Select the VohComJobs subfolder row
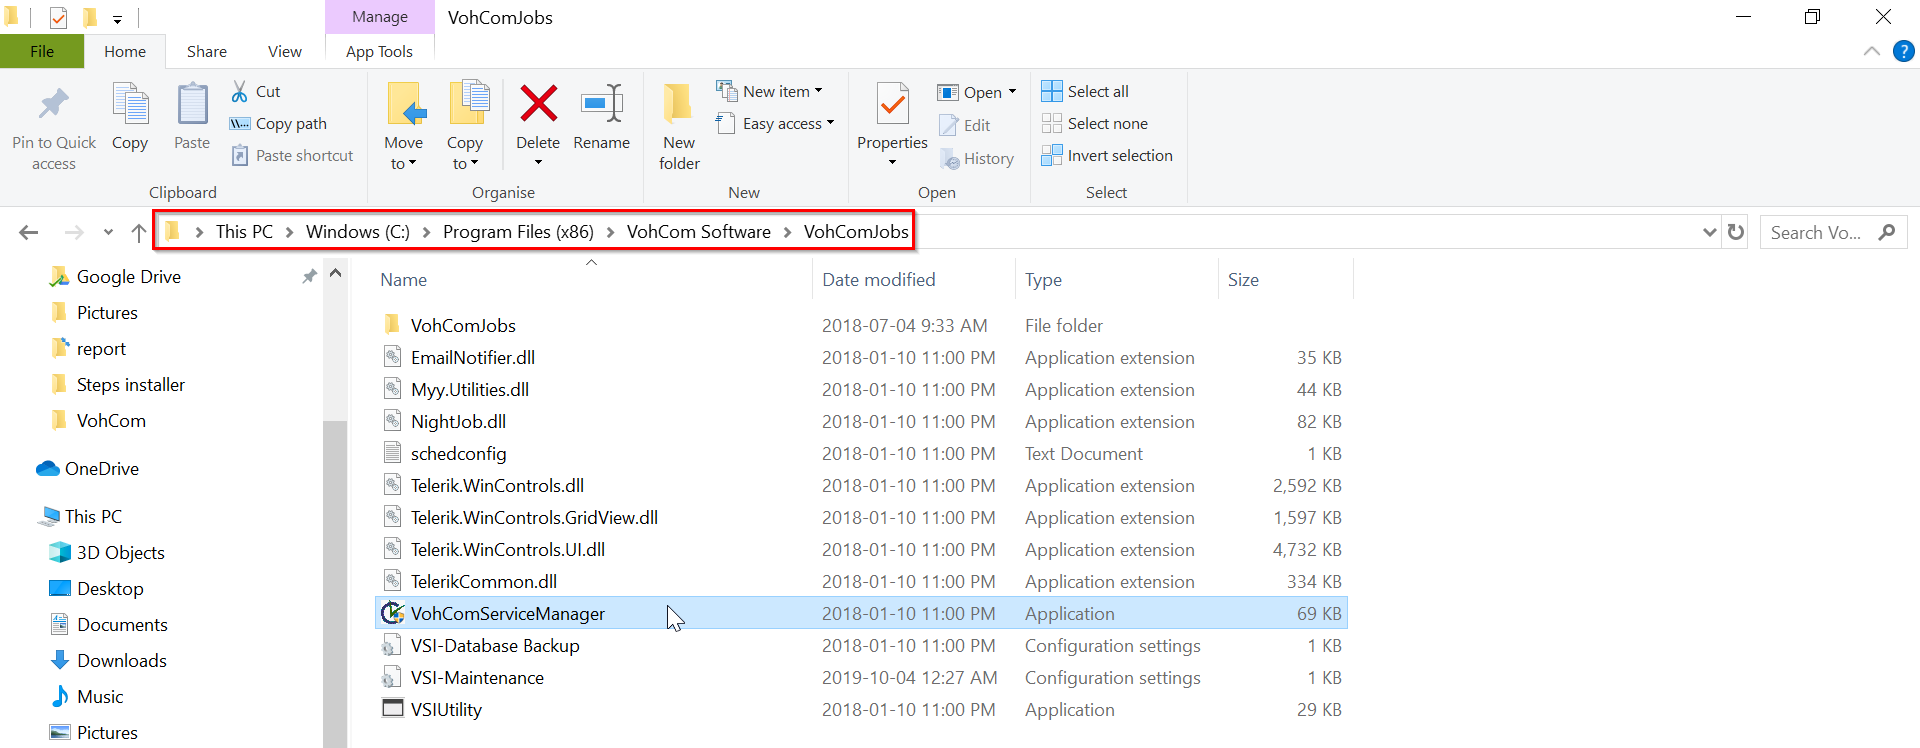1920x748 pixels. 861,325
